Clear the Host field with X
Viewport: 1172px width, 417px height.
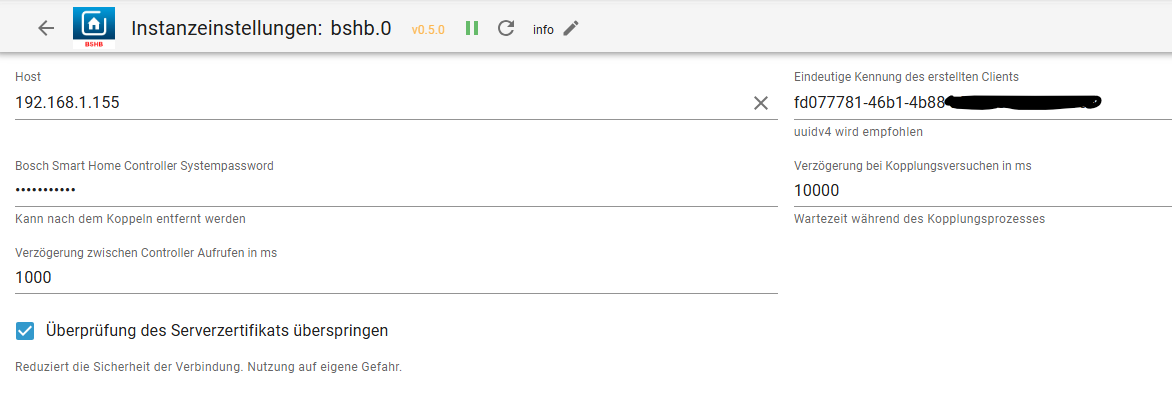pos(761,102)
